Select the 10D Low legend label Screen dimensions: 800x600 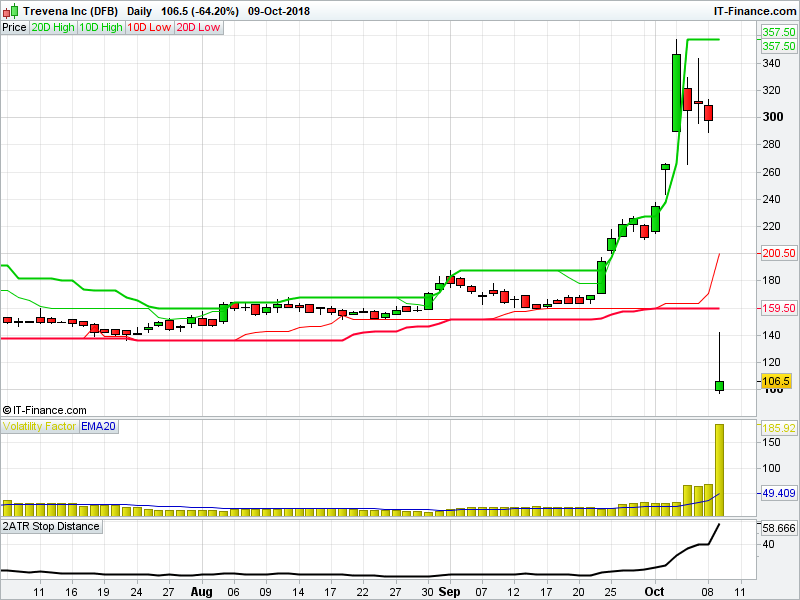coord(149,28)
